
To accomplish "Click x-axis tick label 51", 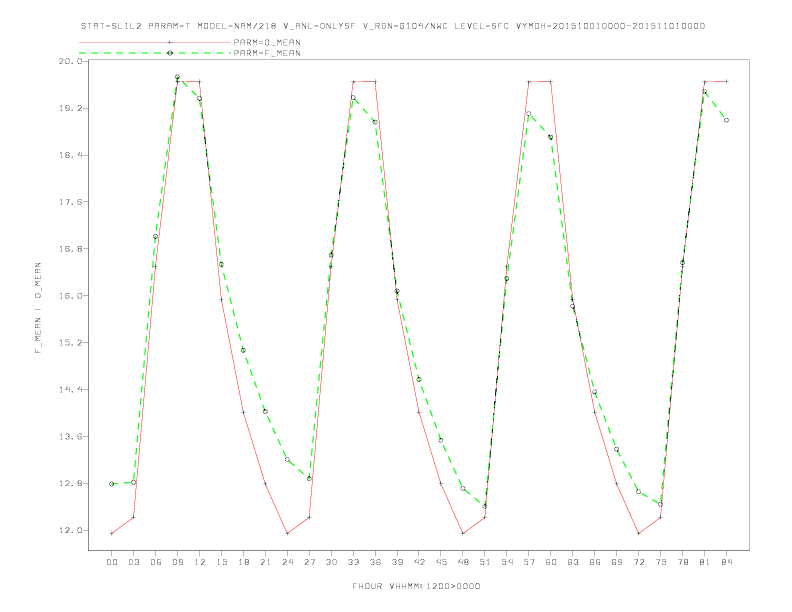I will pos(485,562).
